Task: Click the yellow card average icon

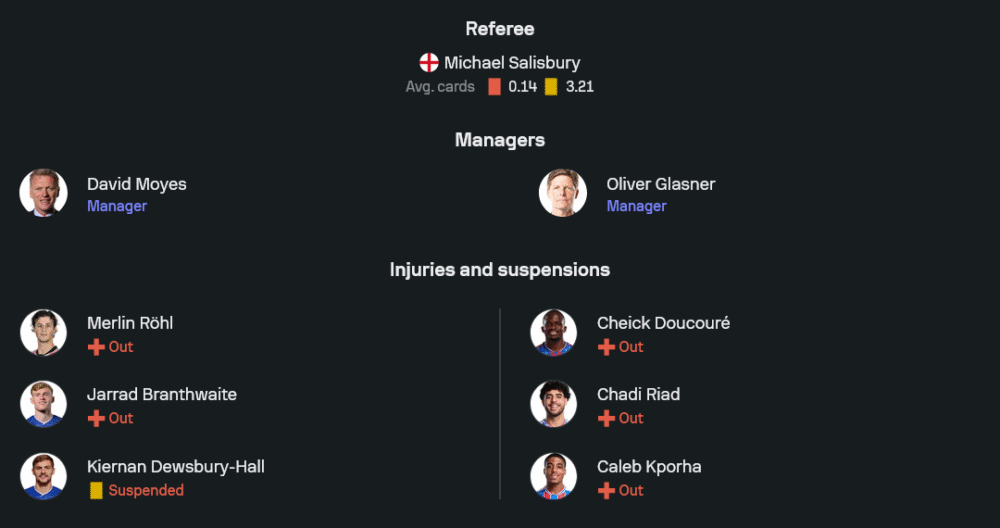Action: (551, 87)
